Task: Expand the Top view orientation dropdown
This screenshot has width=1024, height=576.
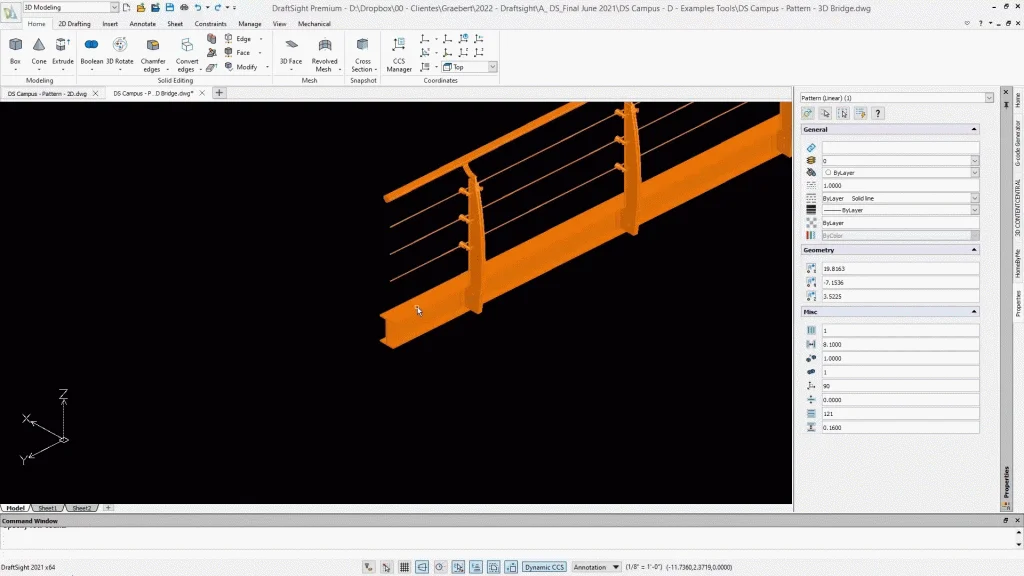Action: (x=492, y=67)
